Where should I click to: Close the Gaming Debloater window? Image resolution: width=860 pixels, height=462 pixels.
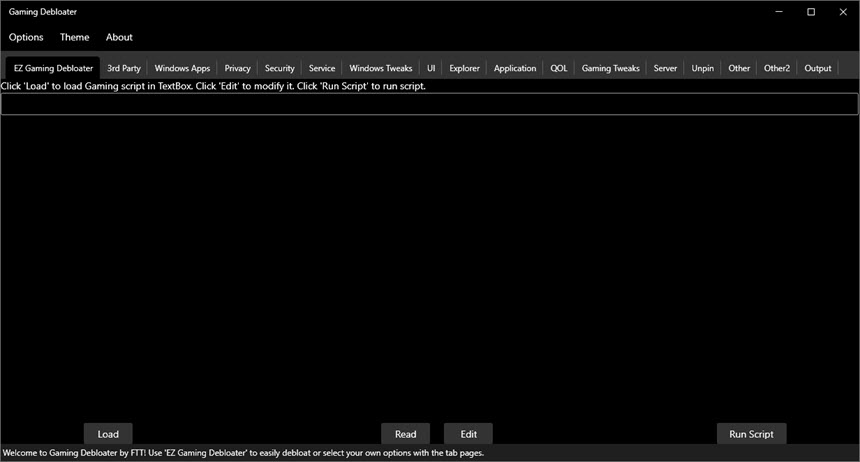click(x=843, y=12)
